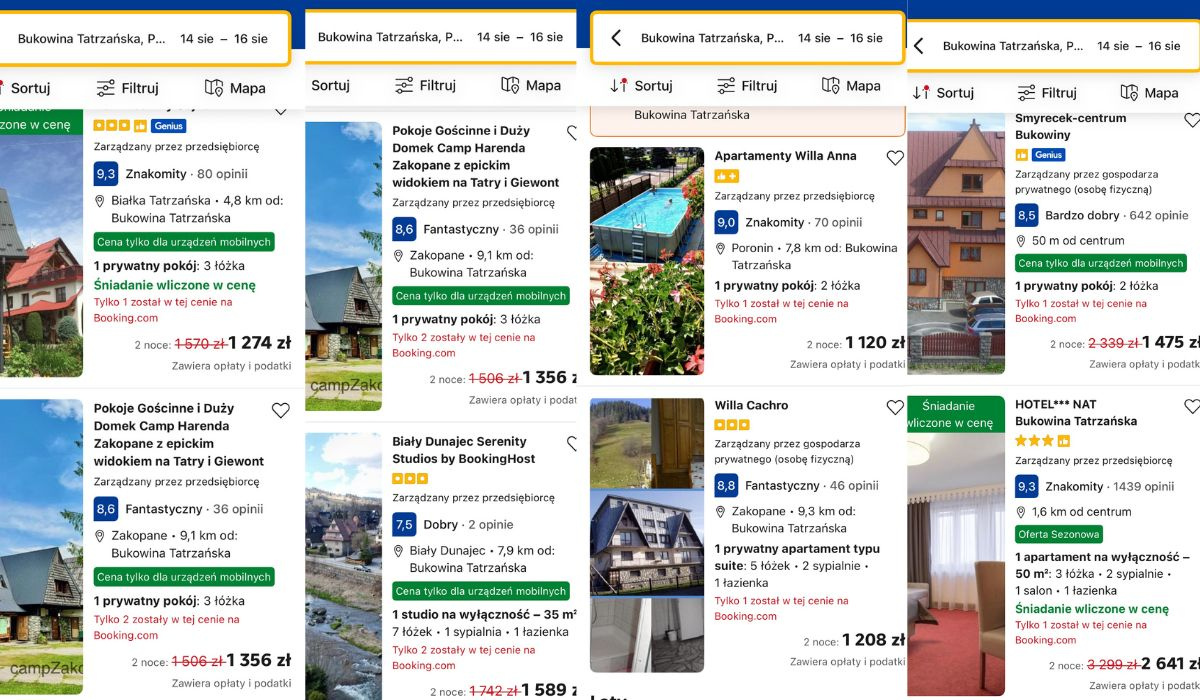Click the 1439 opinii review count
Viewport: 1200px width, 700px height.
1141,486
